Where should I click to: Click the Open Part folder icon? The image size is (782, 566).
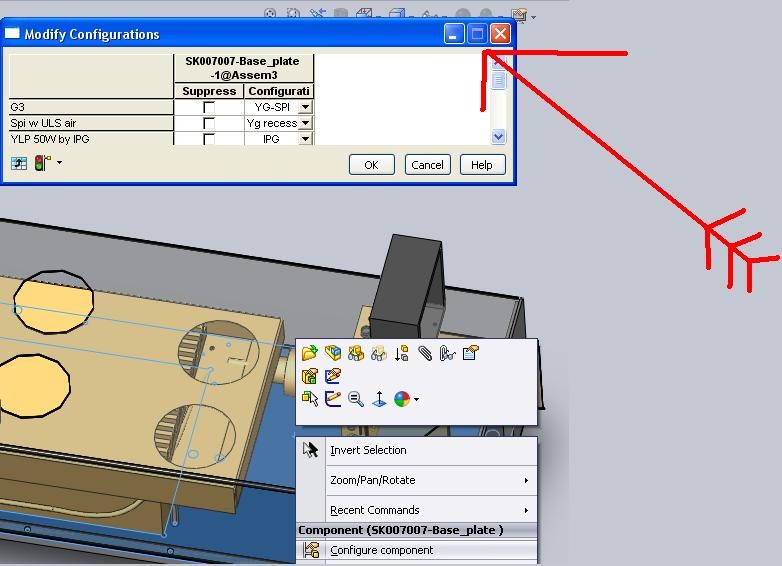coord(310,353)
